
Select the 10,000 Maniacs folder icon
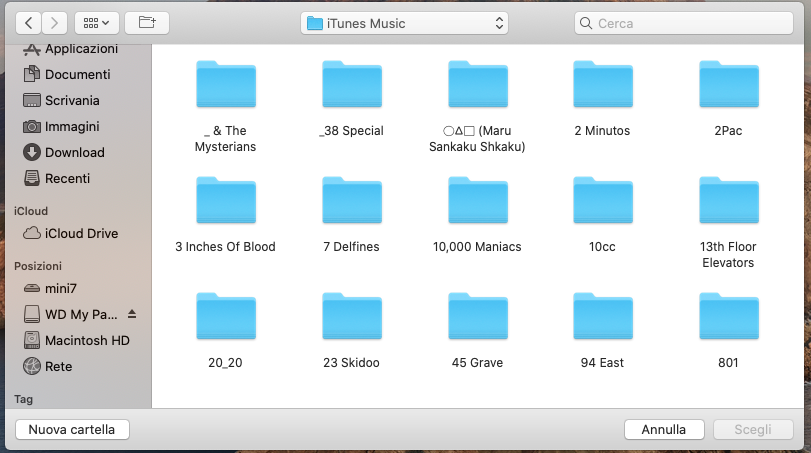pyautogui.click(x=478, y=200)
